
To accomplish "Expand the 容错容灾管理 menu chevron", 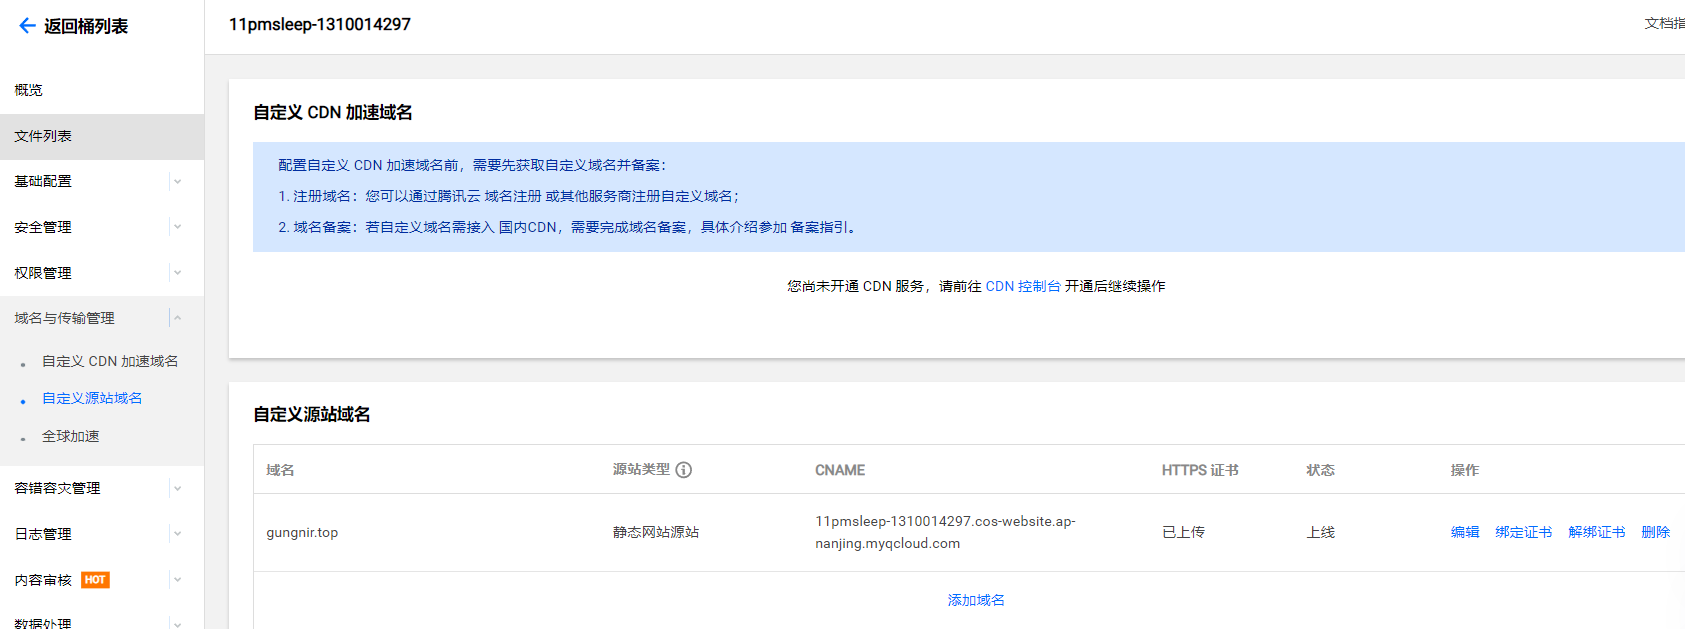I will (177, 489).
